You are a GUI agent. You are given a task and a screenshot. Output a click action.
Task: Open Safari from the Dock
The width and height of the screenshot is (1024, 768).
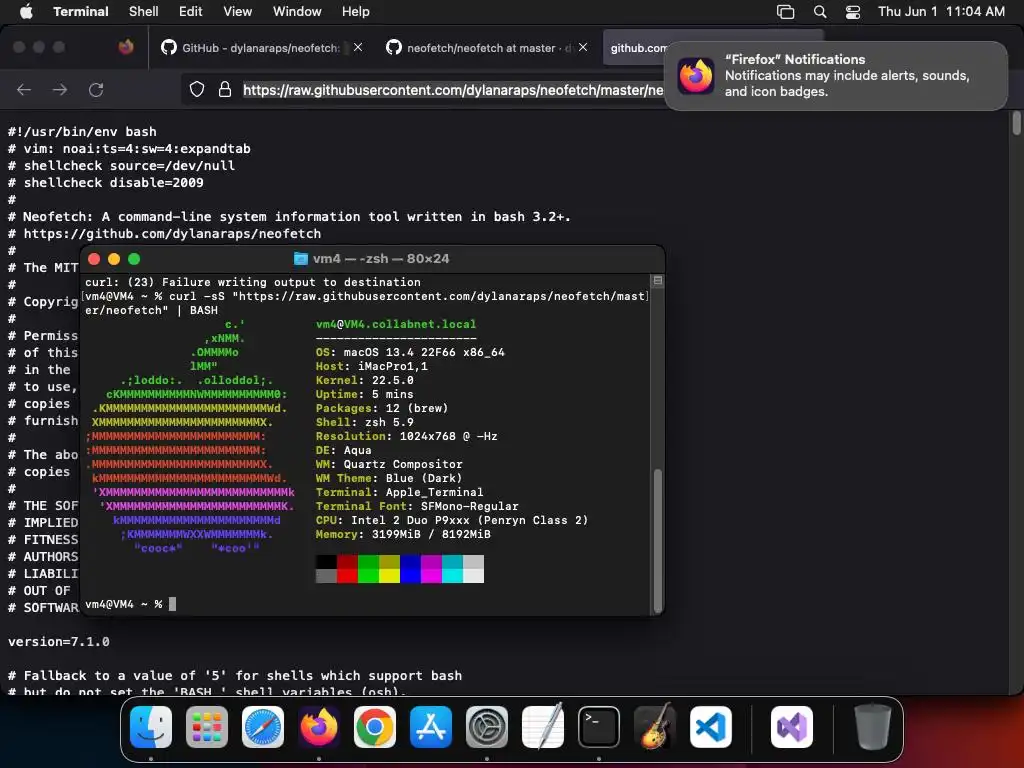pos(263,727)
